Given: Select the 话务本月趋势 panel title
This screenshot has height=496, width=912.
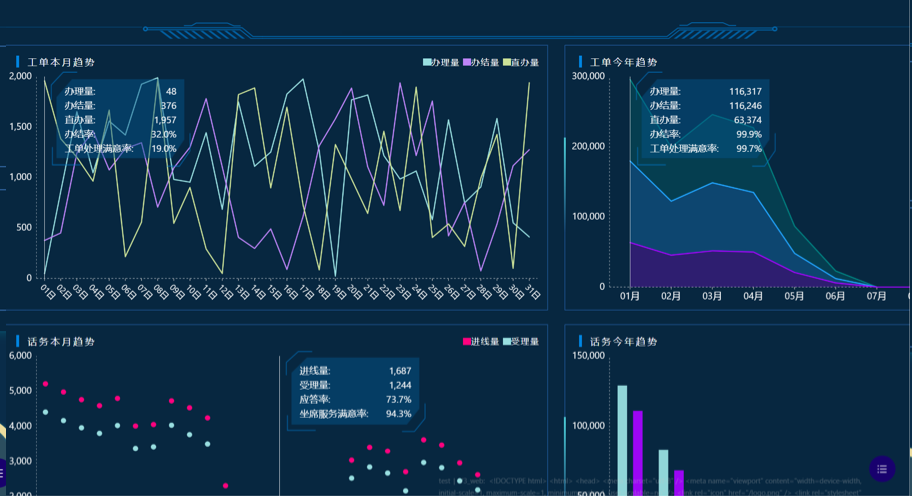Looking at the screenshot, I should (61, 341).
